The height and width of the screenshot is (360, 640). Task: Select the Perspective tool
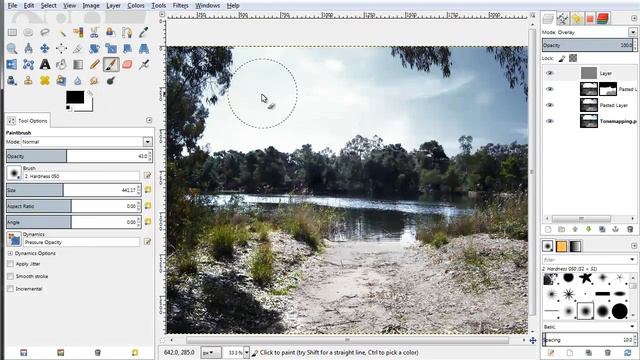(144, 49)
